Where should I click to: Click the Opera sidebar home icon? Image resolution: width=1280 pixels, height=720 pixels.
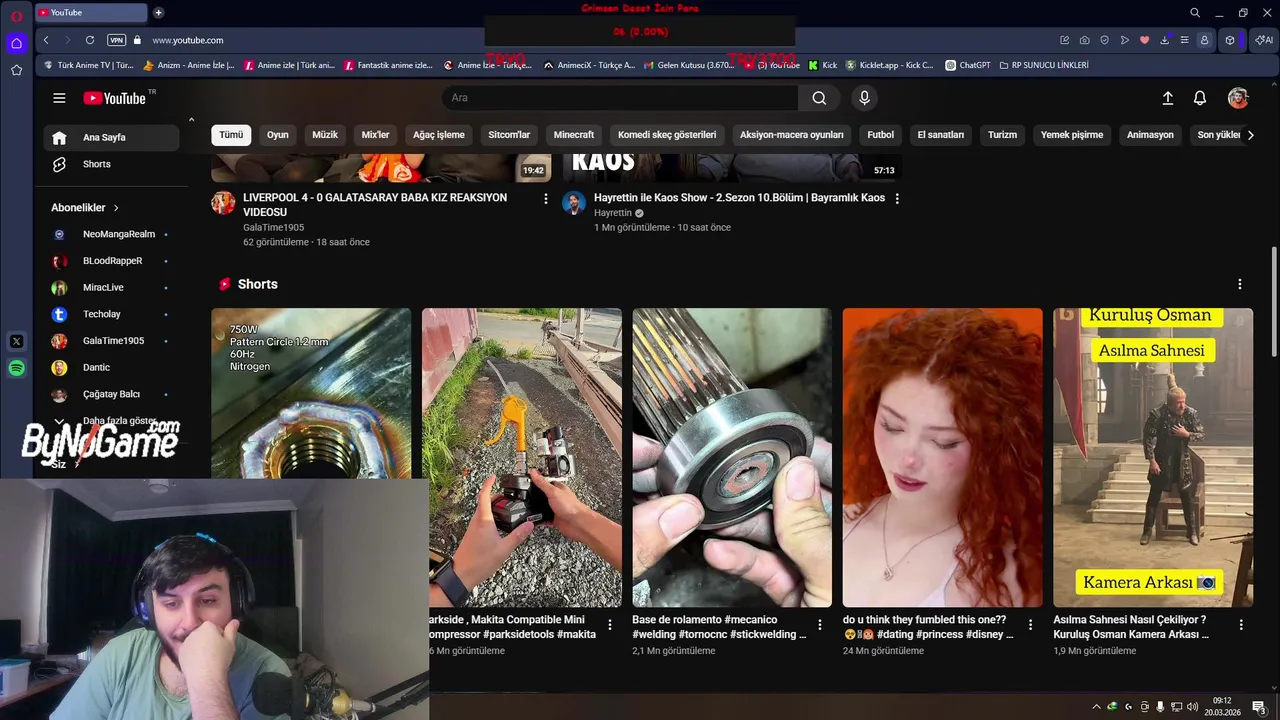(x=16, y=43)
